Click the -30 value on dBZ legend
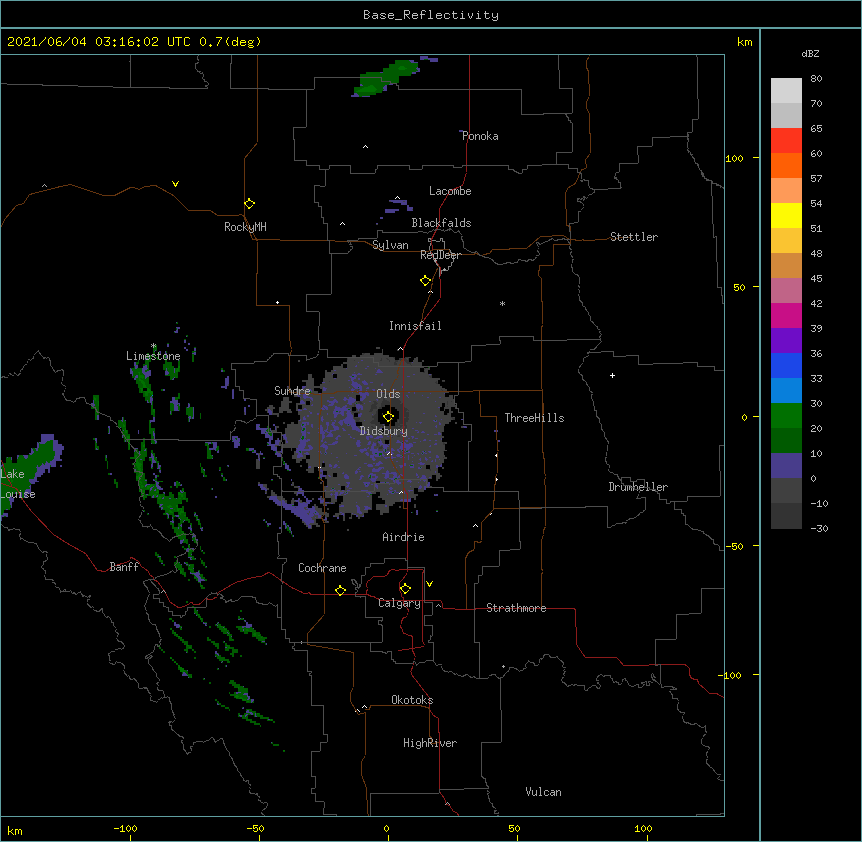The height and width of the screenshot is (842, 862). (x=819, y=528)
